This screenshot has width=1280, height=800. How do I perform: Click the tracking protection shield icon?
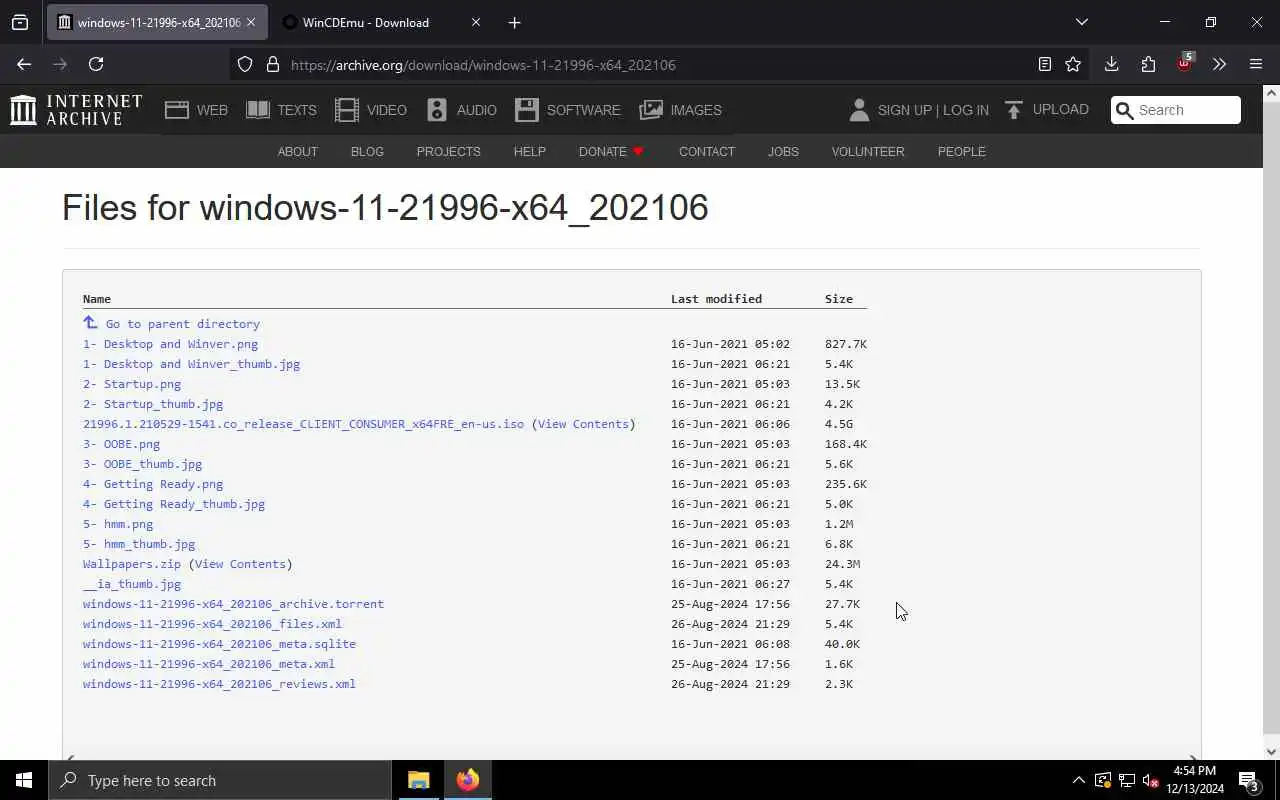[245, 64]
